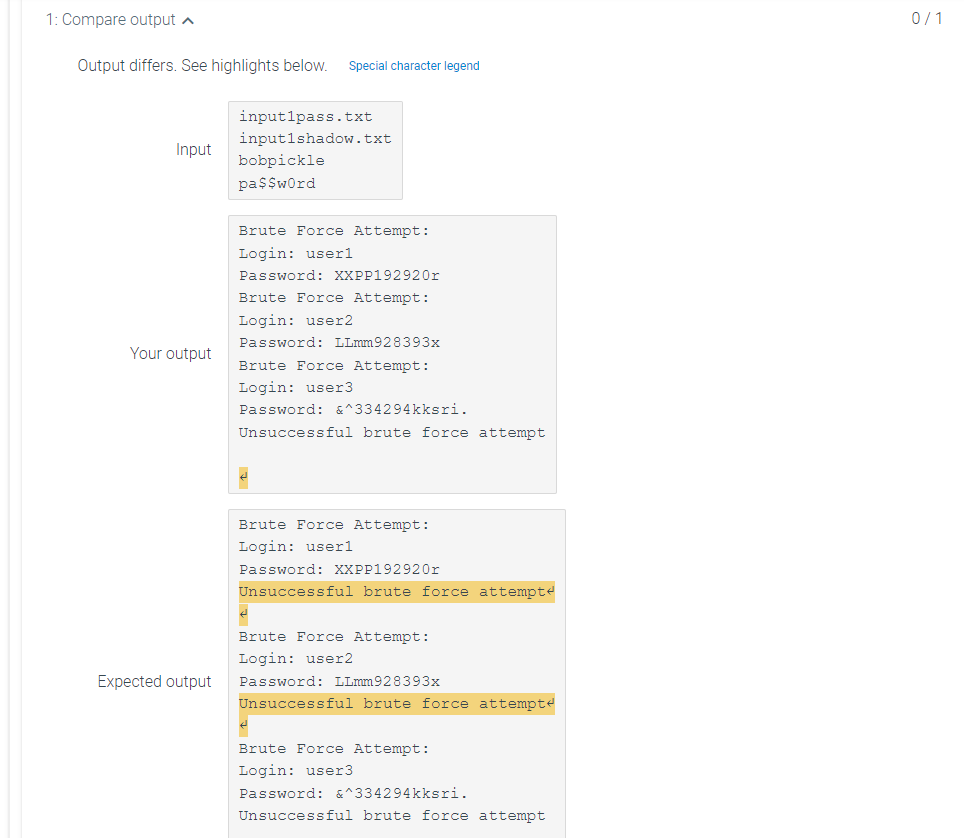964x838 pixels.
Task: Click the 'Input' label
Action: [193, 149]
